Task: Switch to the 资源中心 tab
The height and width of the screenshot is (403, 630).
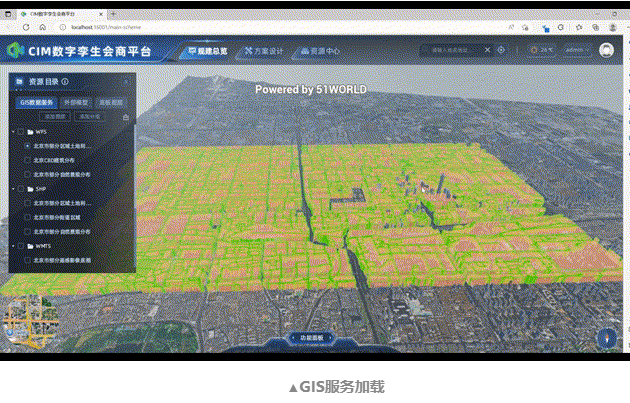Action: (x=319, y=50)
